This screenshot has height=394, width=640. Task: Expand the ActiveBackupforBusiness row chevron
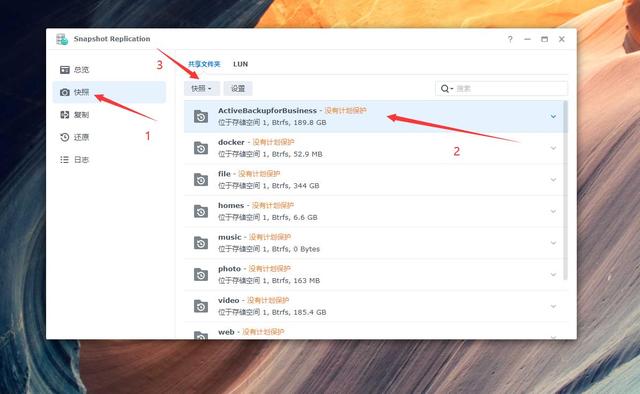pos(553,117)
